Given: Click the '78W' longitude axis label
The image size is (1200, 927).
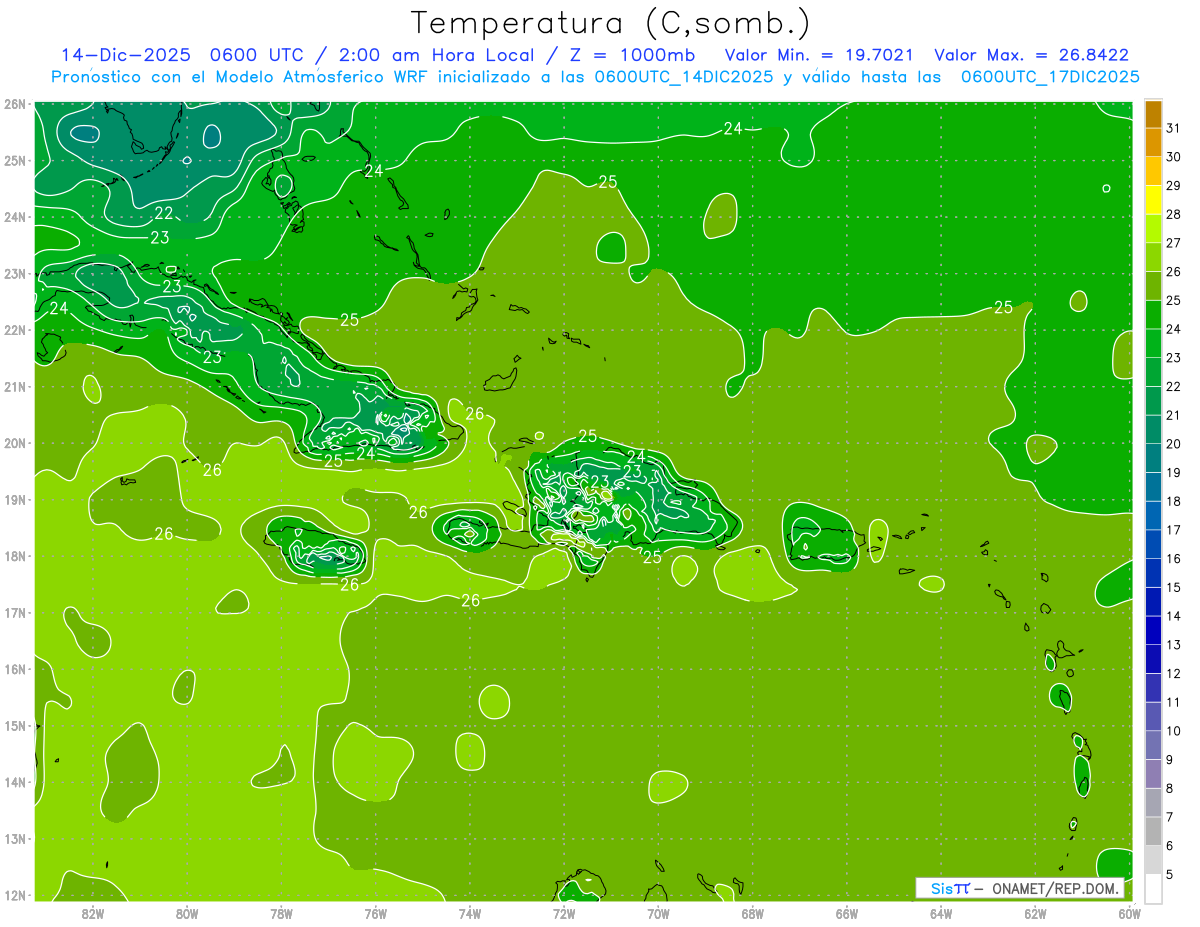Looking at the screenshot, I should point(281,913).
